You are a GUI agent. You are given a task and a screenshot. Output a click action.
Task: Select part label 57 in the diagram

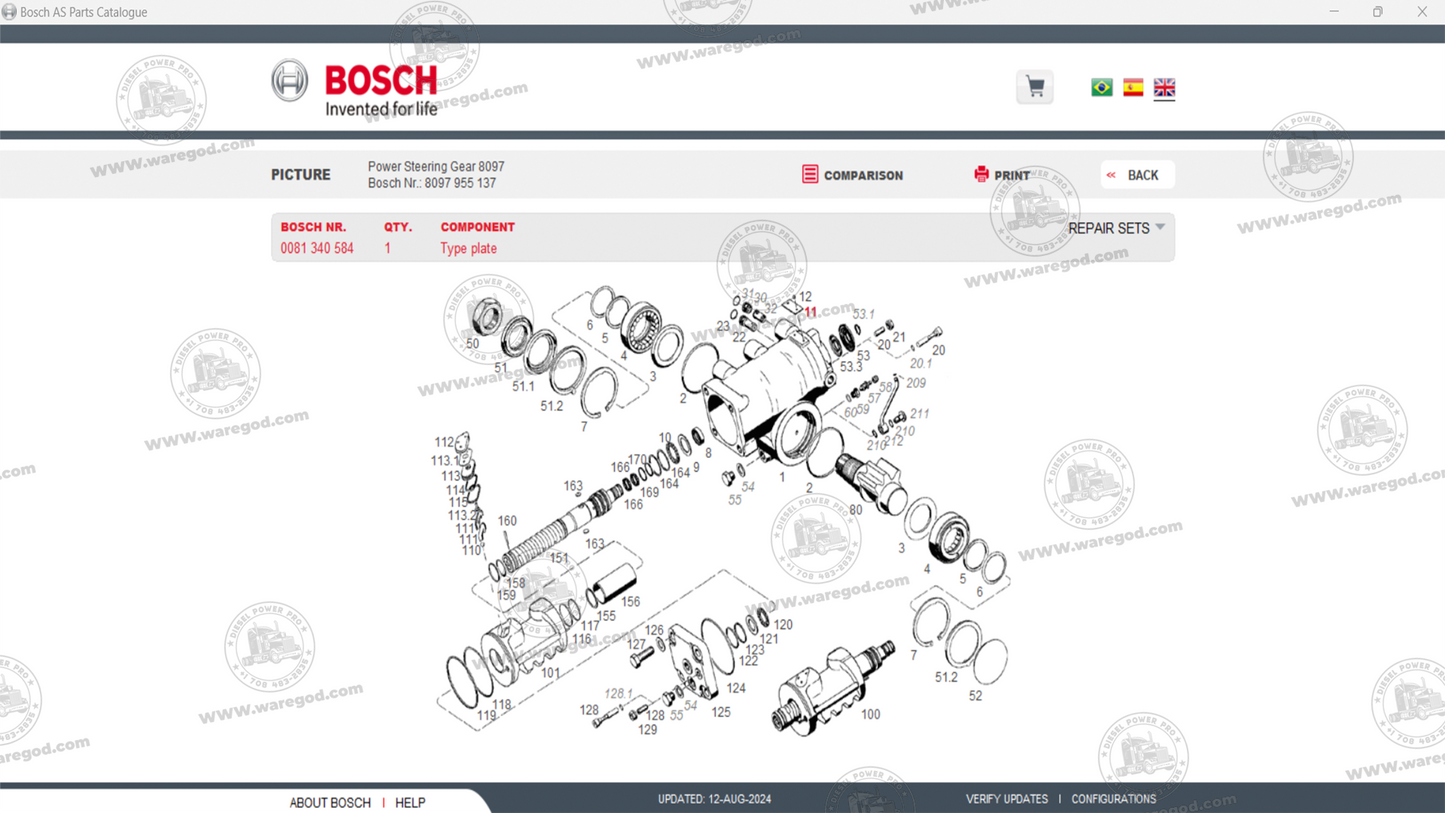(x=874, y=398)
